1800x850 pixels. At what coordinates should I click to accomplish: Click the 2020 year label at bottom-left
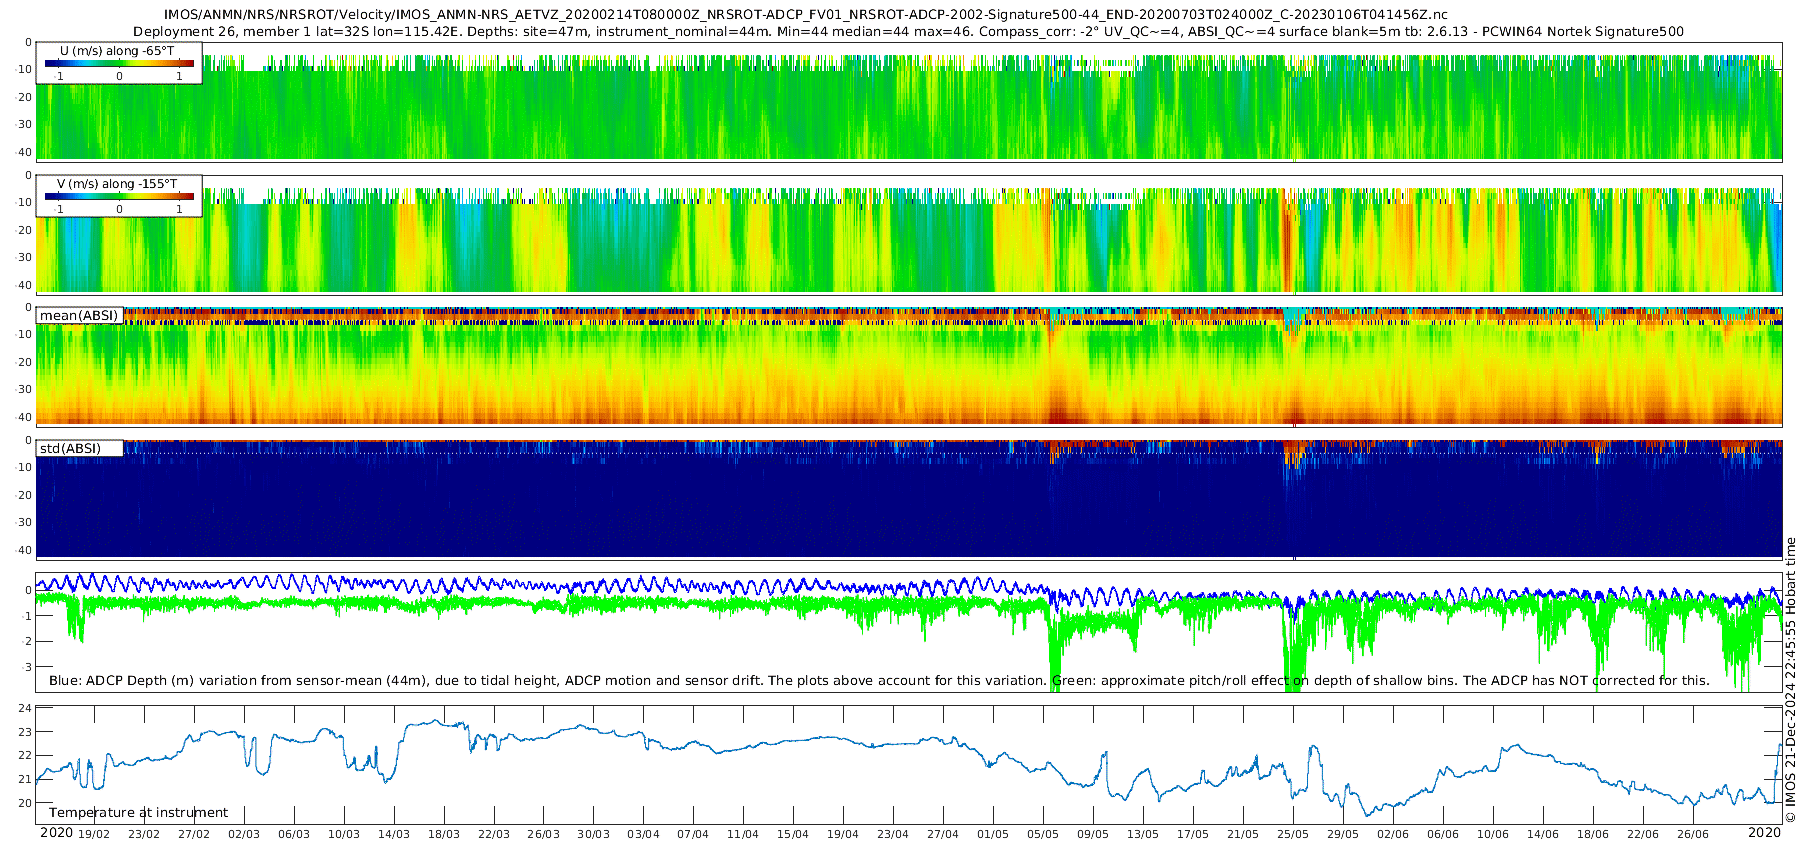[56, 833]
